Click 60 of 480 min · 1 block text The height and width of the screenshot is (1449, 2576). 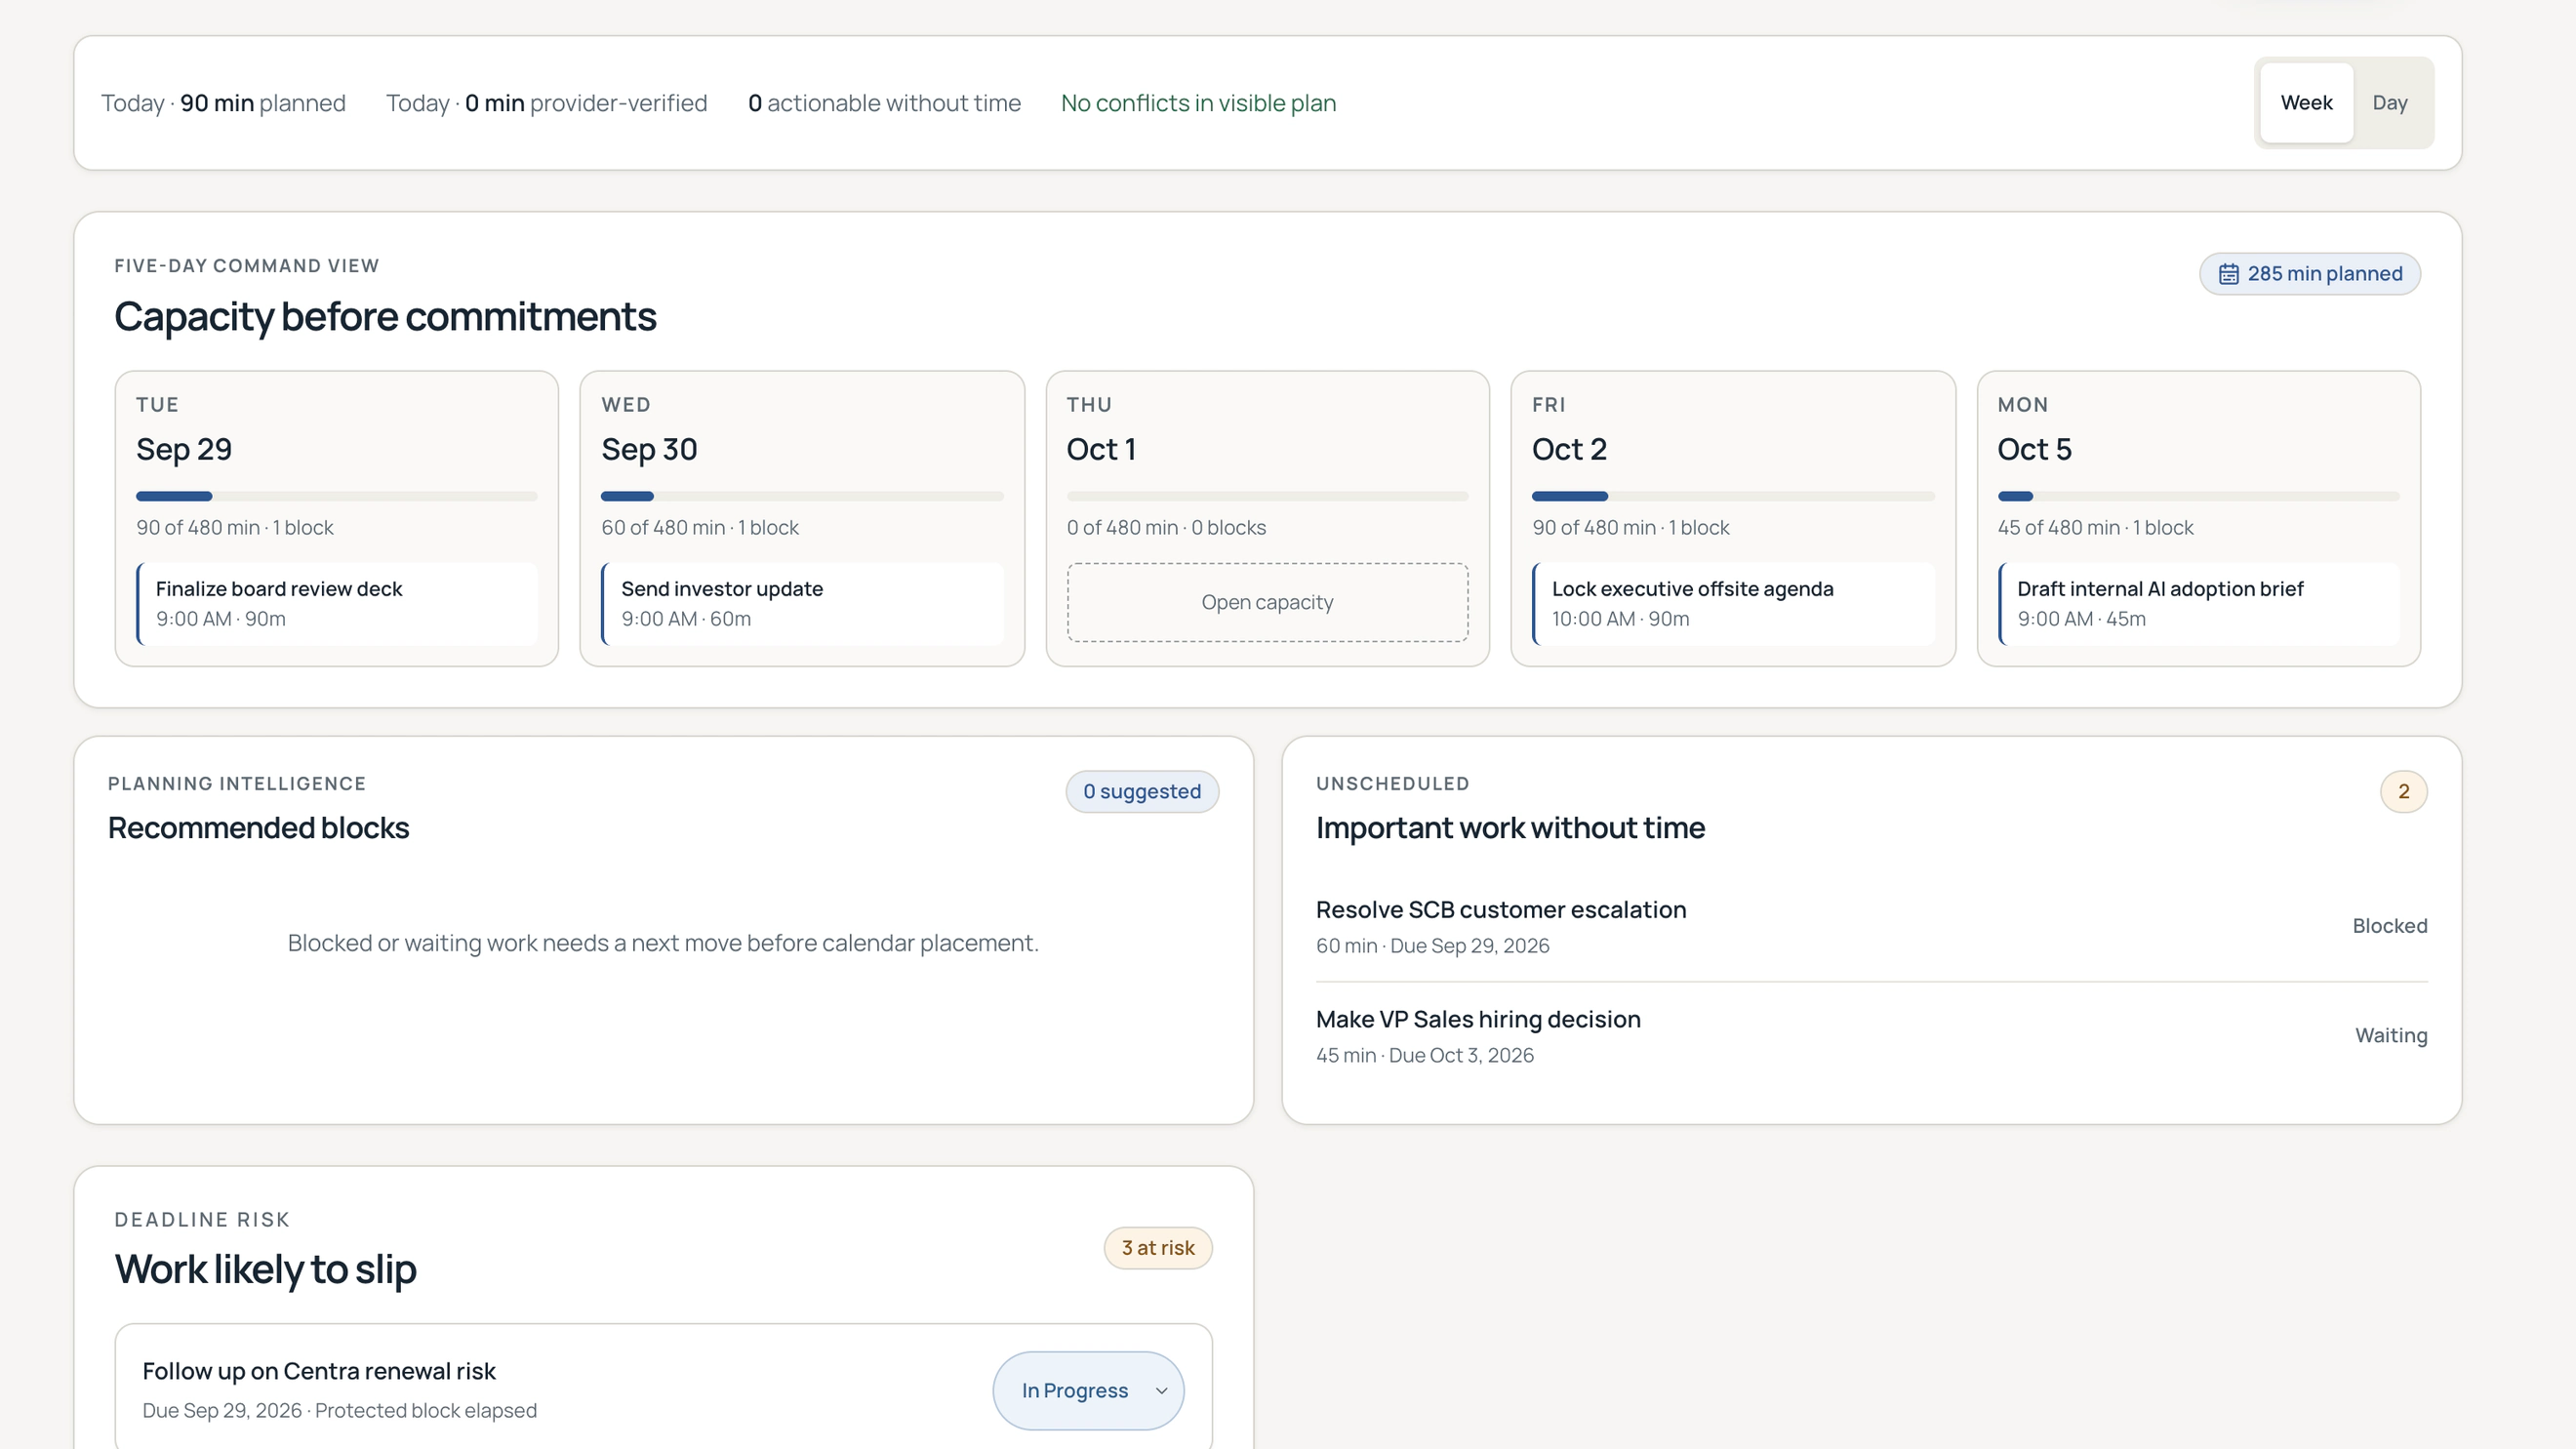click(700, 528)
